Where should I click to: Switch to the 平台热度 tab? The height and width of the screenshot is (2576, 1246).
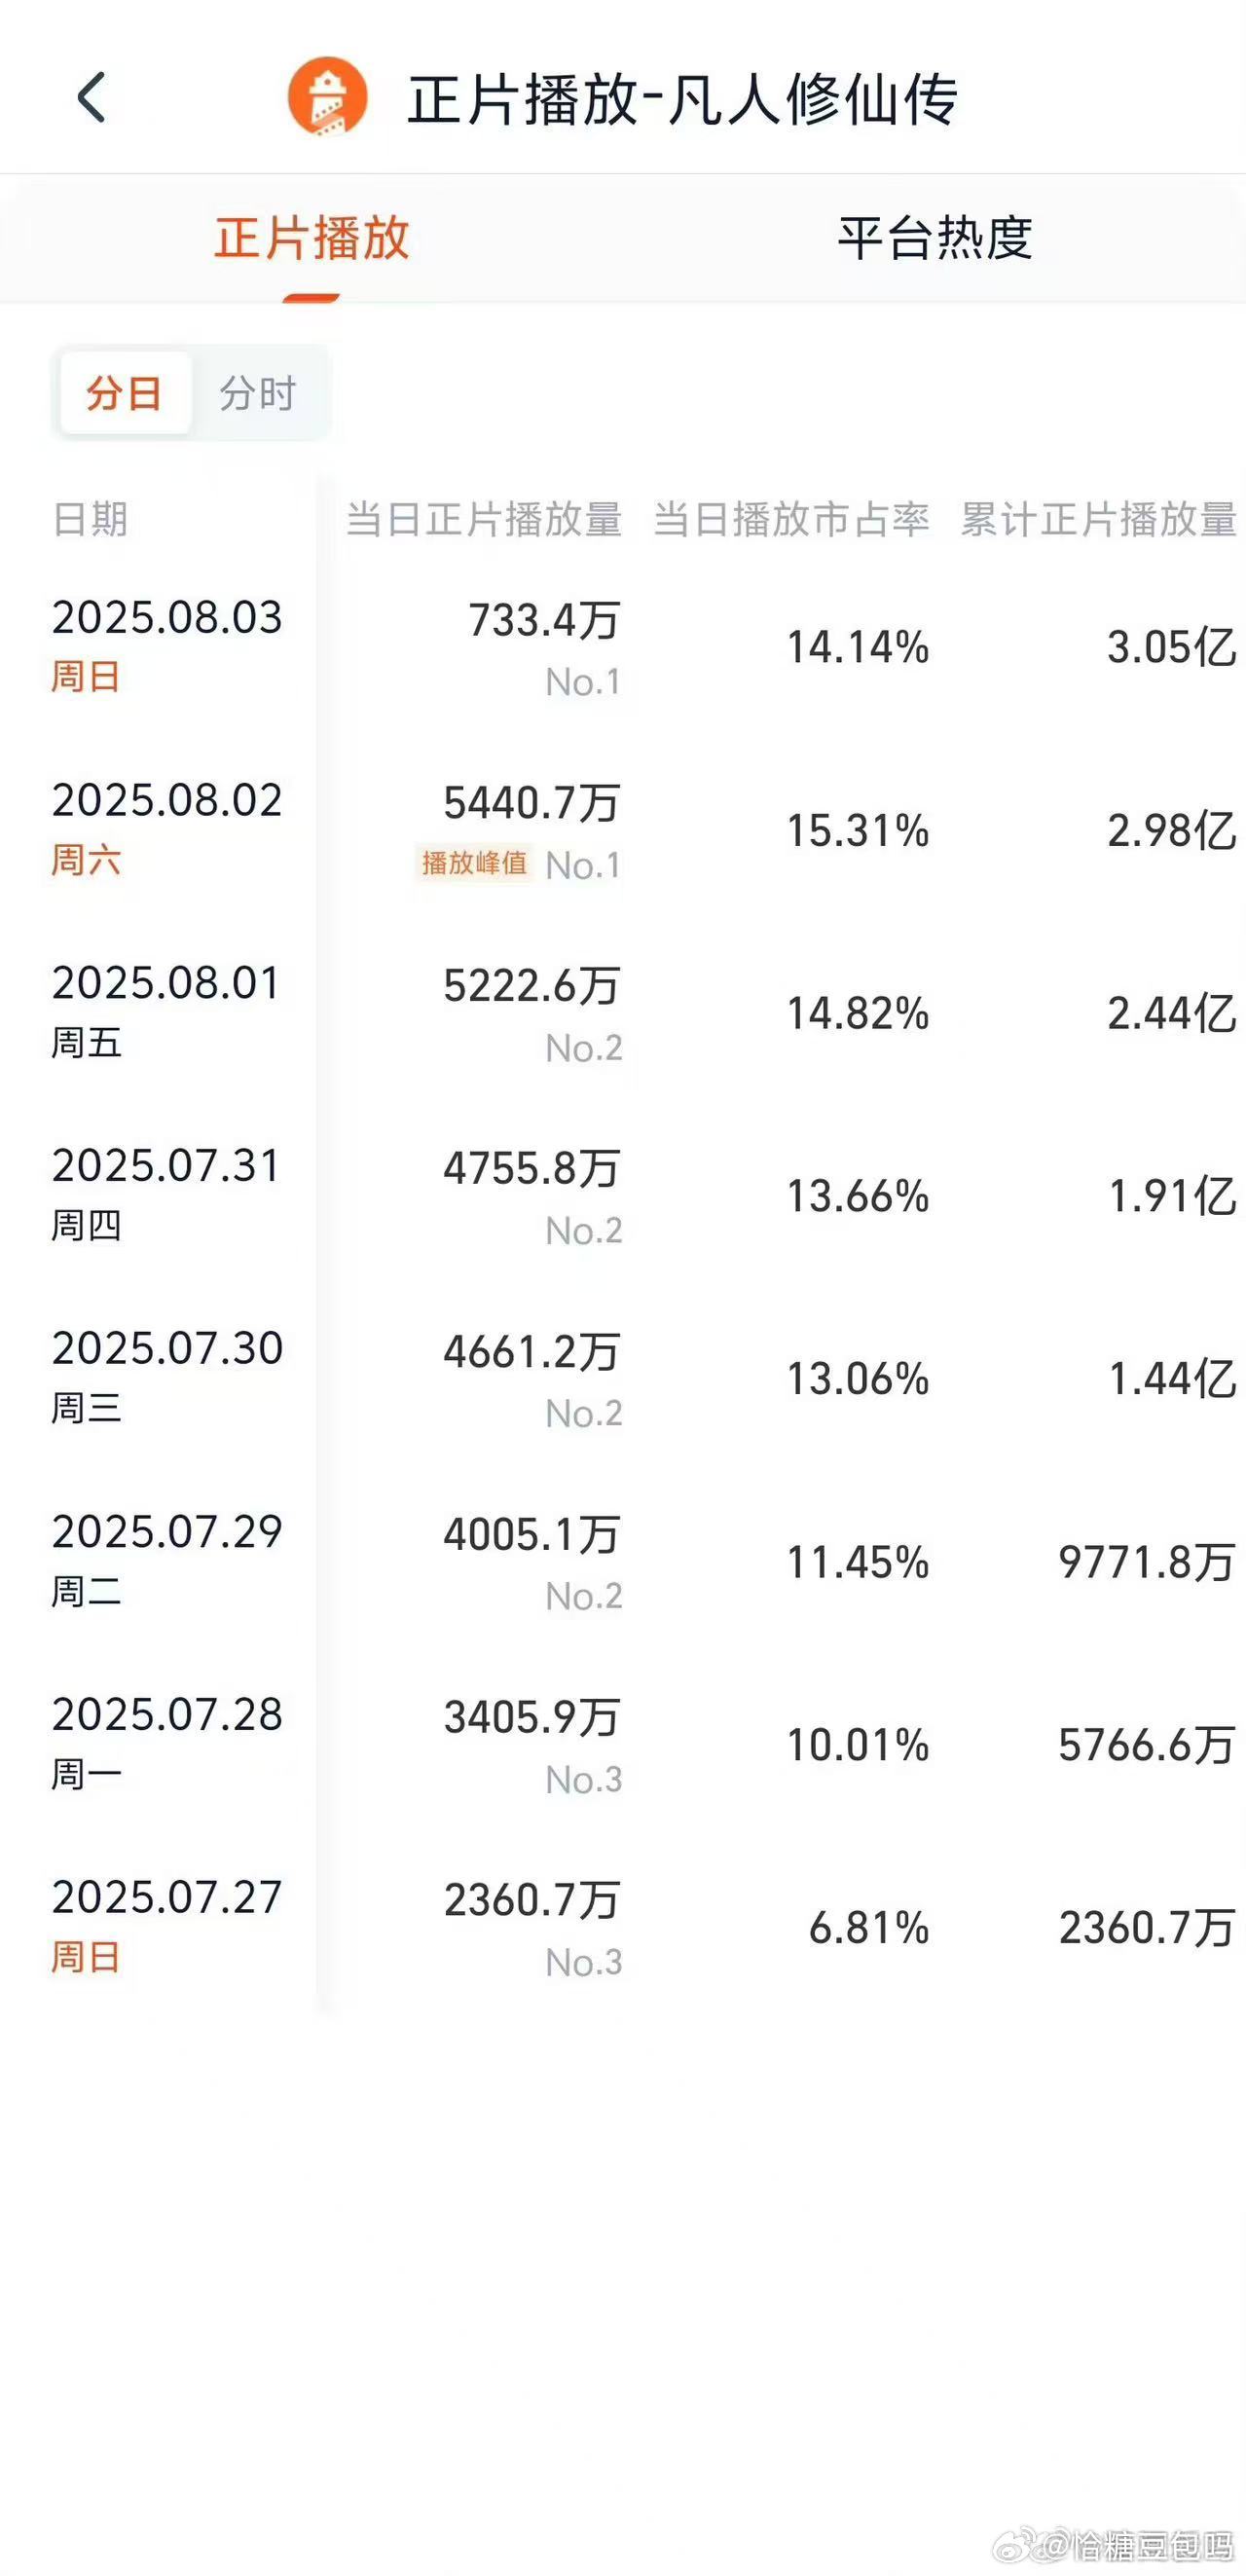pyautogui.click(x=935, y=238)
